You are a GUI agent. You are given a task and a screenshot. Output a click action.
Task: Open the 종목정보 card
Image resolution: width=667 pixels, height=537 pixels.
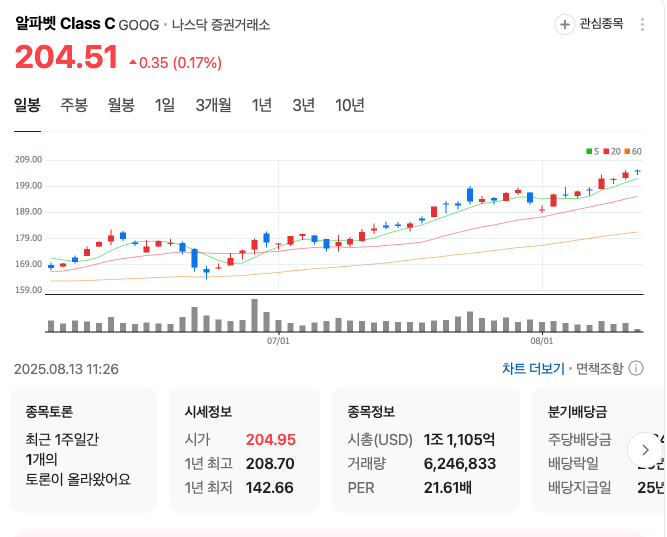pos(426,450)
